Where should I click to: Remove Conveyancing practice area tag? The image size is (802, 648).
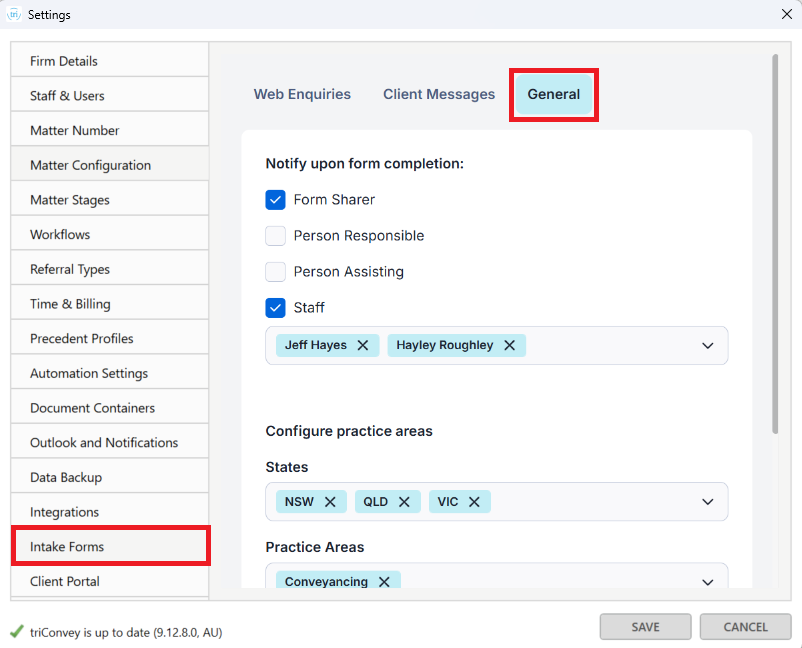click(384, 582)
